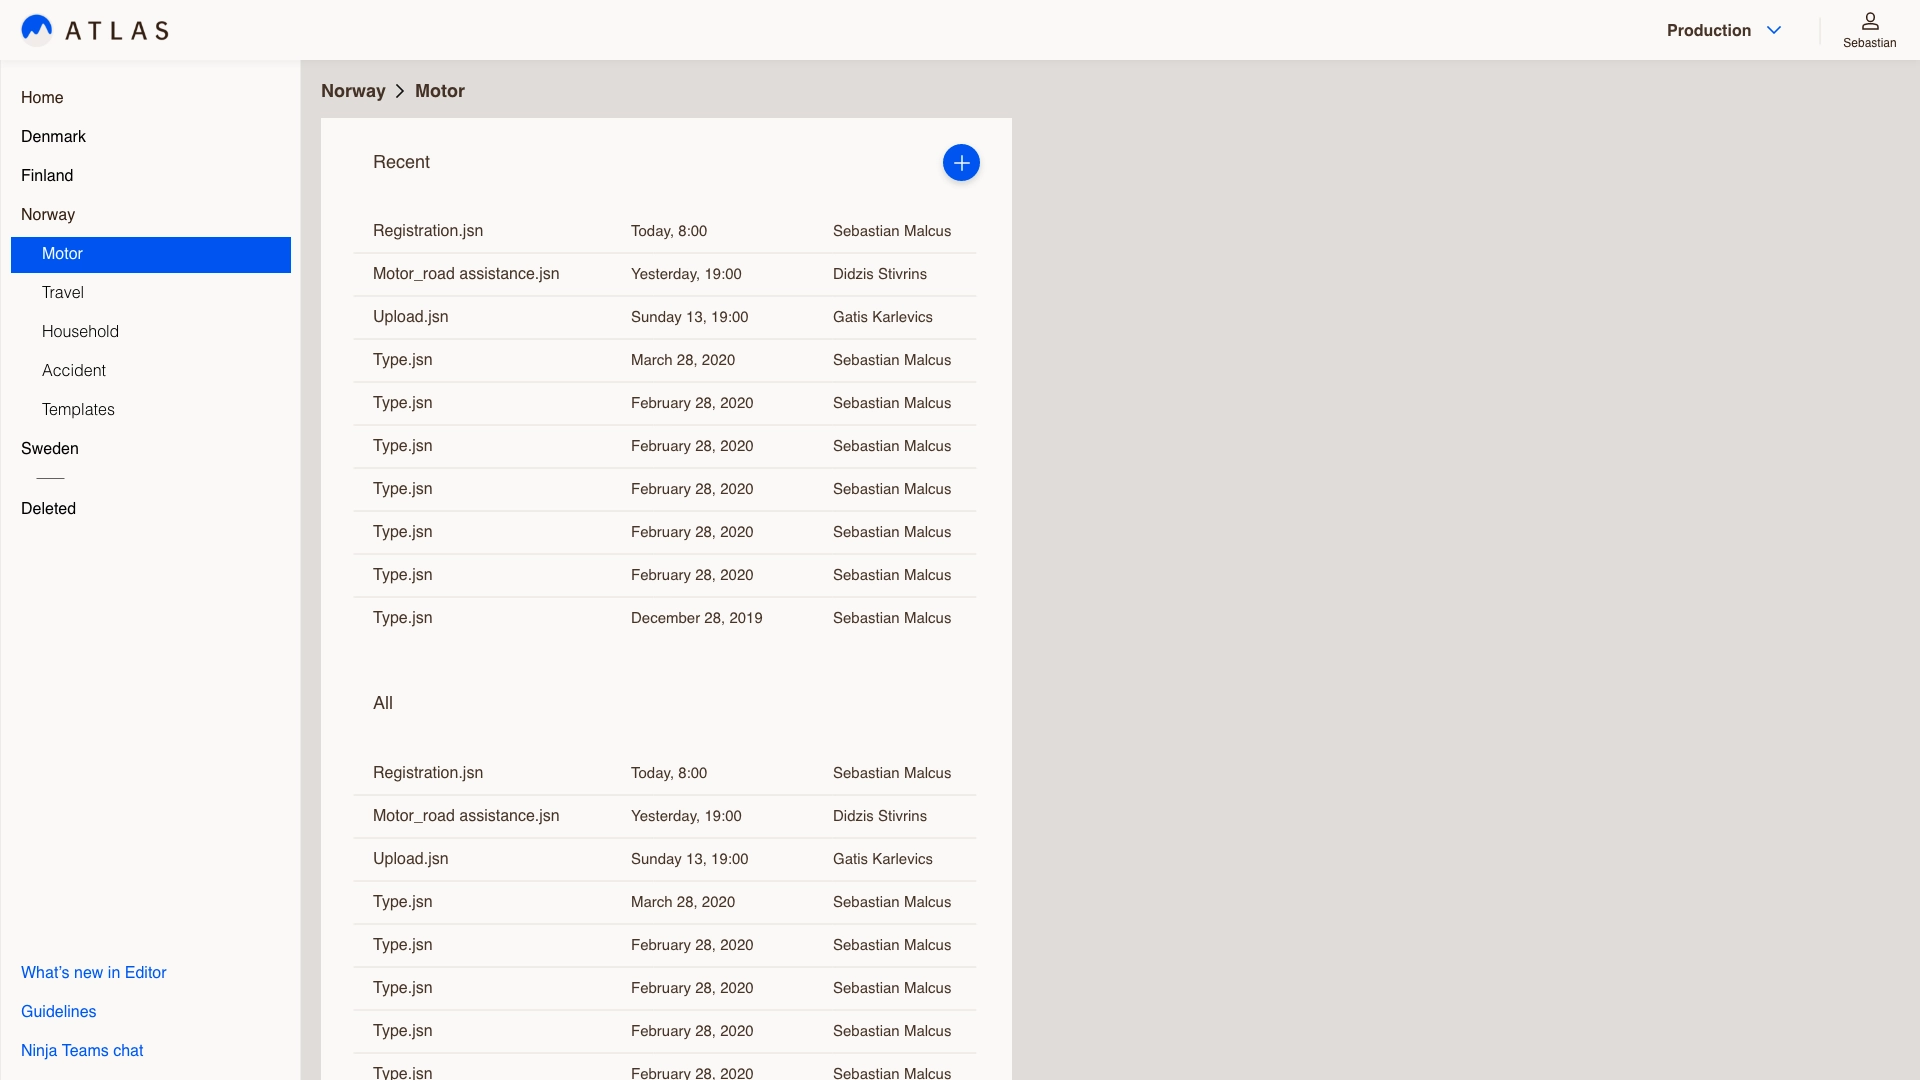This screenshot has width=1920, height=1080.
Task: Open Home in the sidebar
Action: [x=42, y=97]
